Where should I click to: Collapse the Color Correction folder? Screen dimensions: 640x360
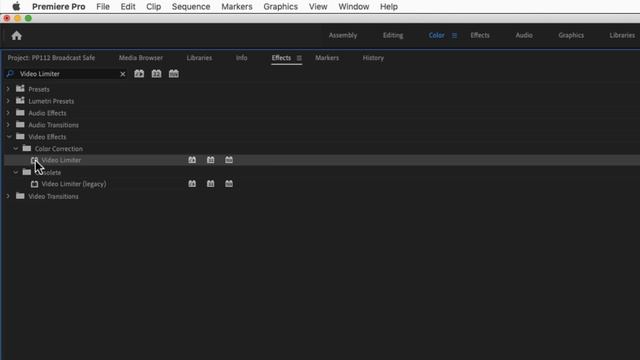pyautogui.click(x=16, y=149)
